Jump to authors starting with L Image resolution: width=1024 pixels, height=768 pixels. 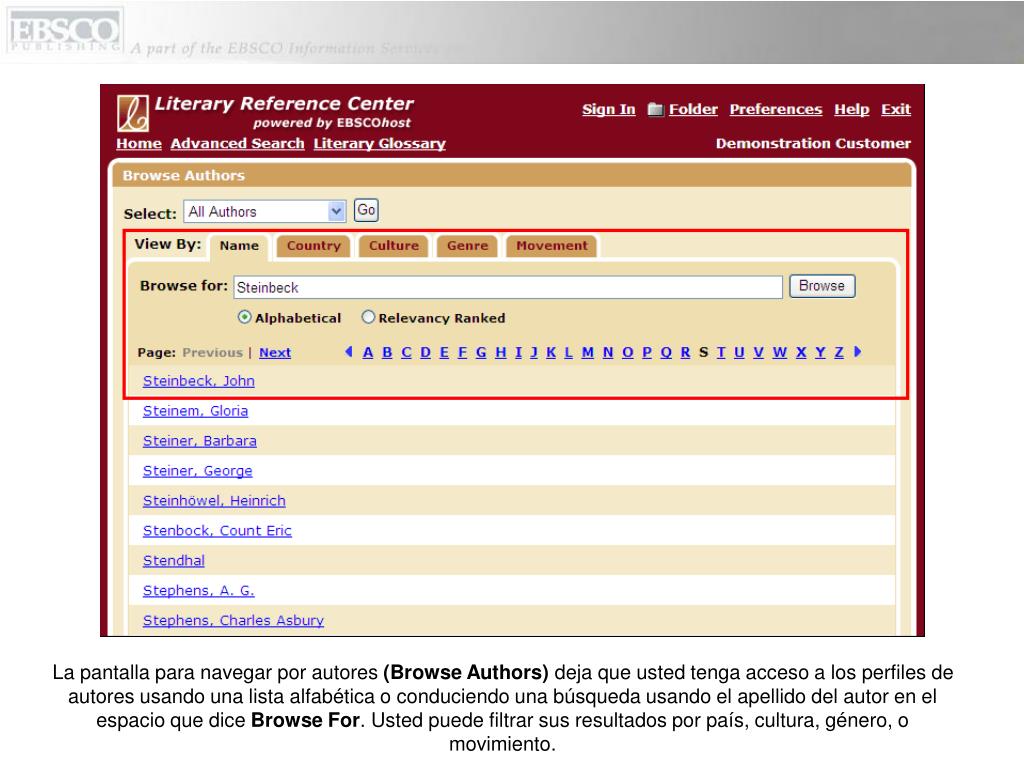click(569, 353)
